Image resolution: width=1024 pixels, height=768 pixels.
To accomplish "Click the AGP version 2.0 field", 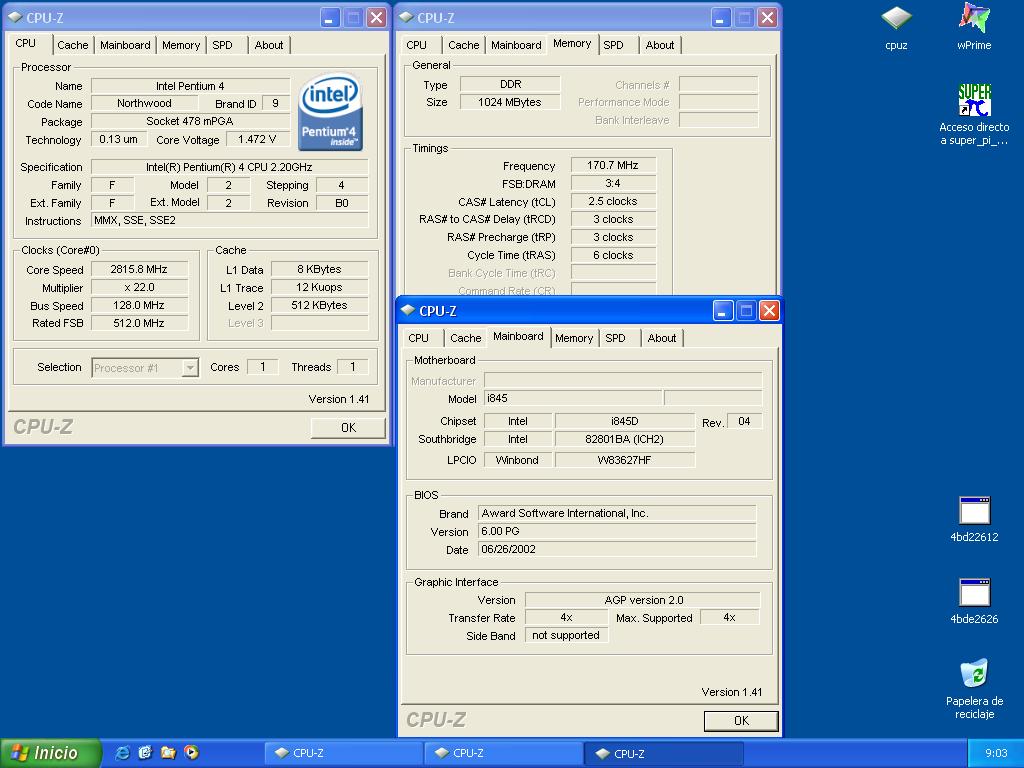I will [643, 600].
